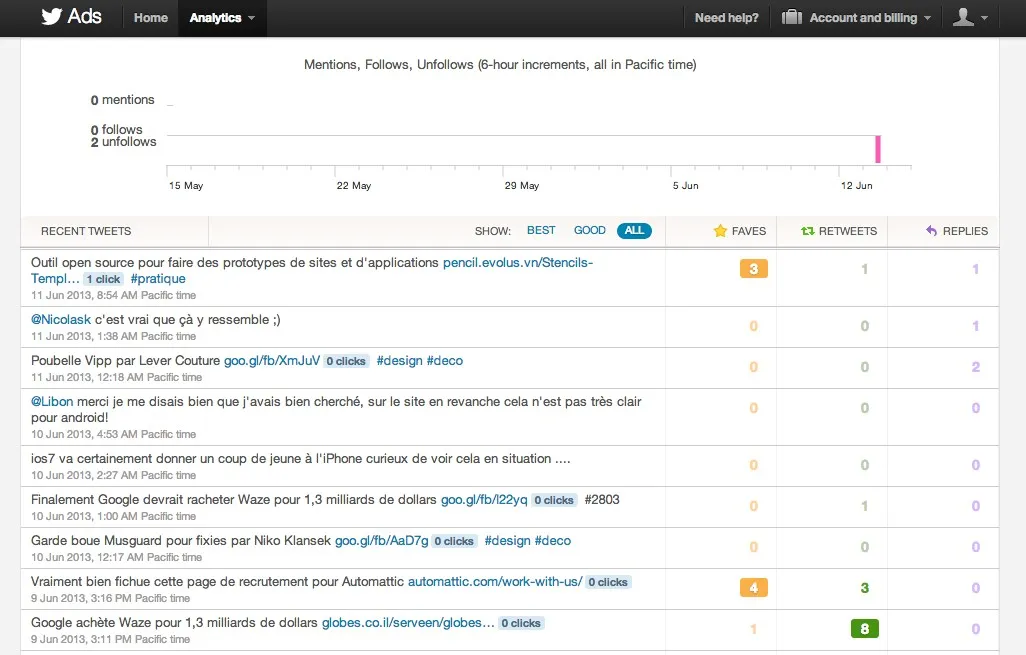Click the green 8 retweets badge
The width and height of the screenshot is (1026, 655).
(x=864, y=629)
